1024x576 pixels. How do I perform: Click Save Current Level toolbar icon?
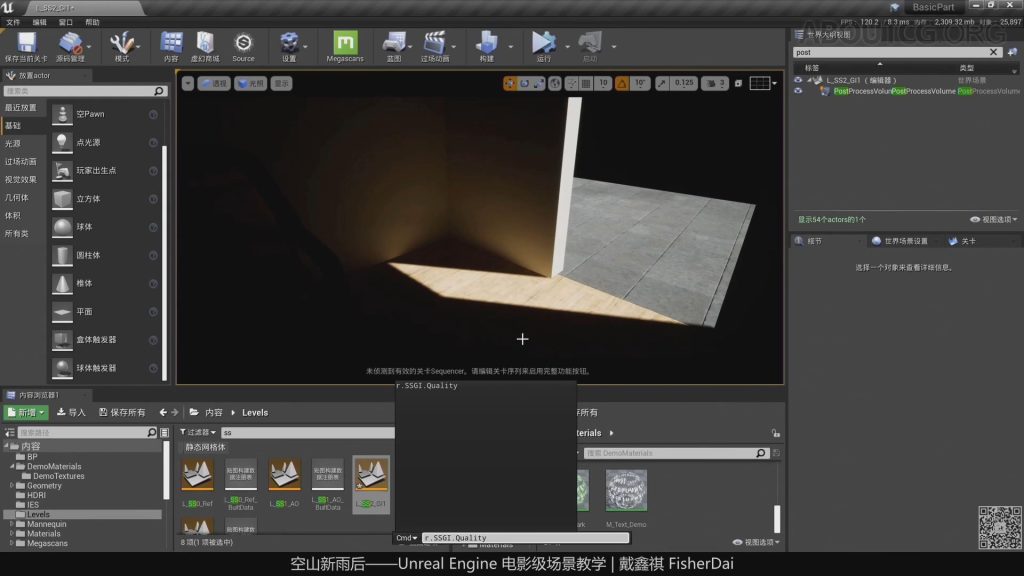pos(26,42)
